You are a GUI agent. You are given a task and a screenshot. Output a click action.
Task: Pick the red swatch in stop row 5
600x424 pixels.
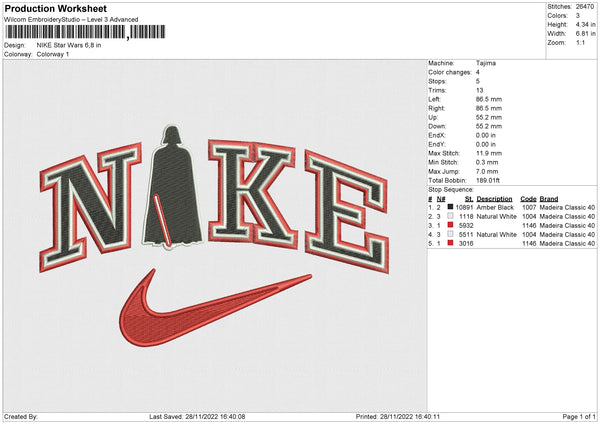[450, 243]
